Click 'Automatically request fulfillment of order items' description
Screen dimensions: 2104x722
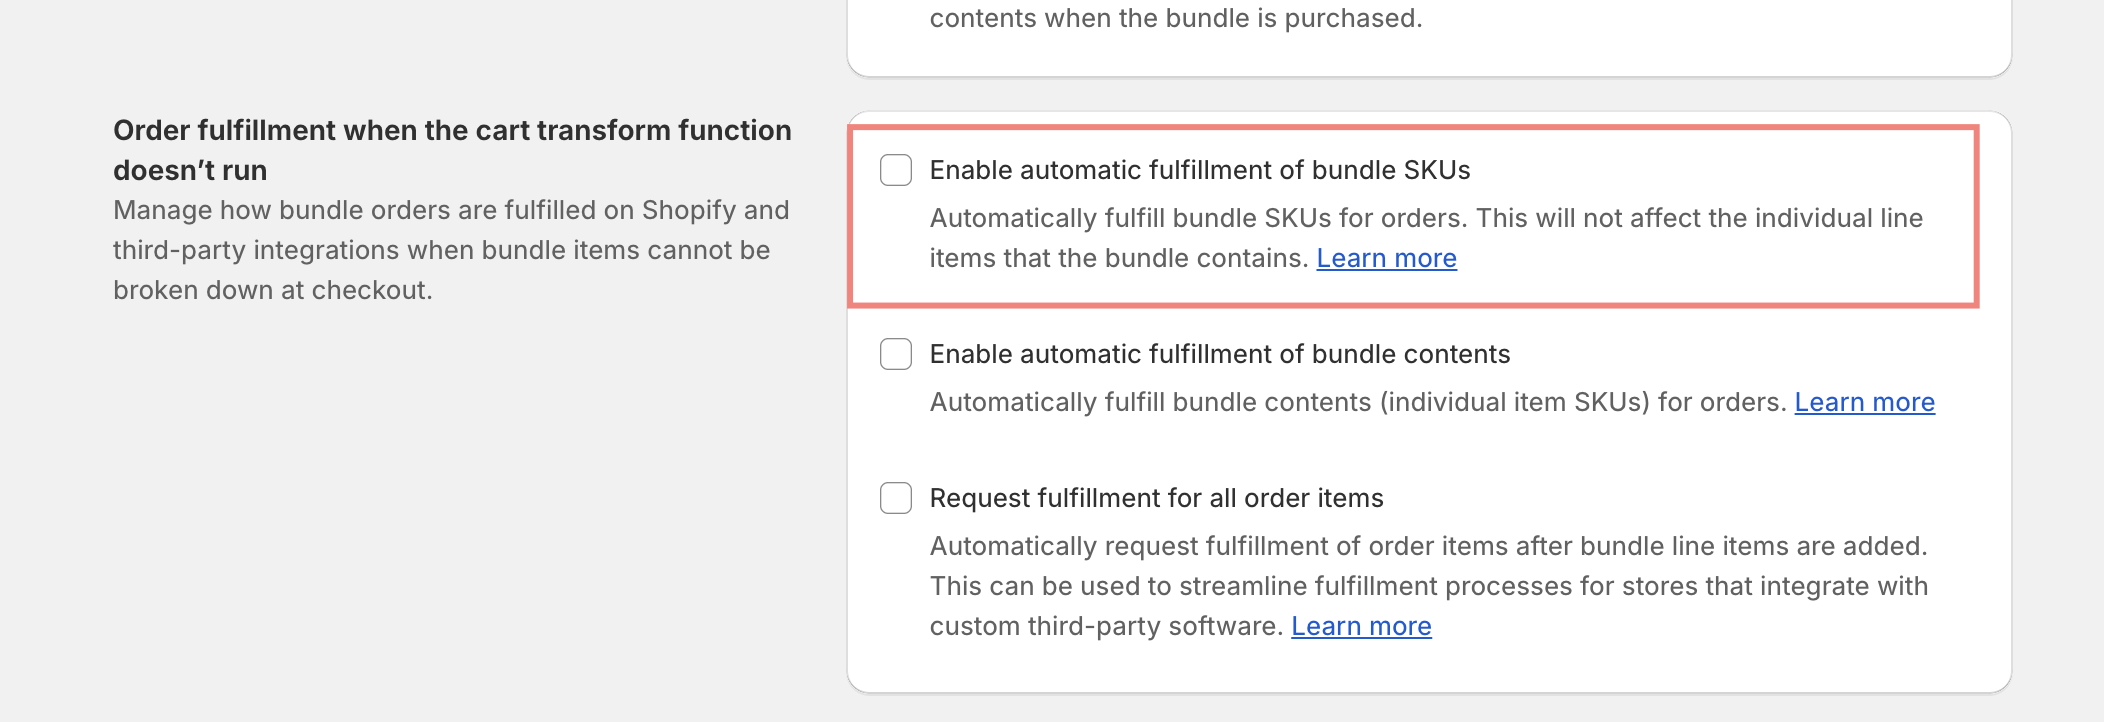pos(1429,546)
